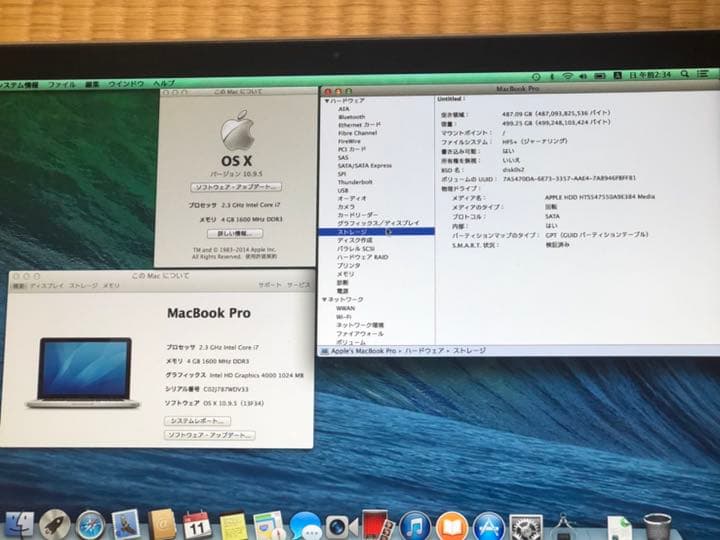Click Time Machine menu bar icon

pyautogui.click(x=536, y=77)
